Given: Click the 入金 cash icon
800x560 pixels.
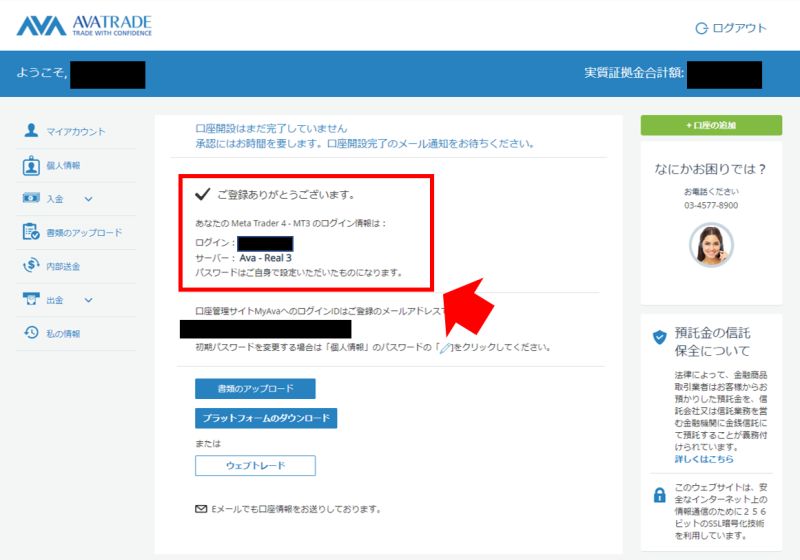Looking at the screenshot, I should pyautogui.click(x=31, y=197).
